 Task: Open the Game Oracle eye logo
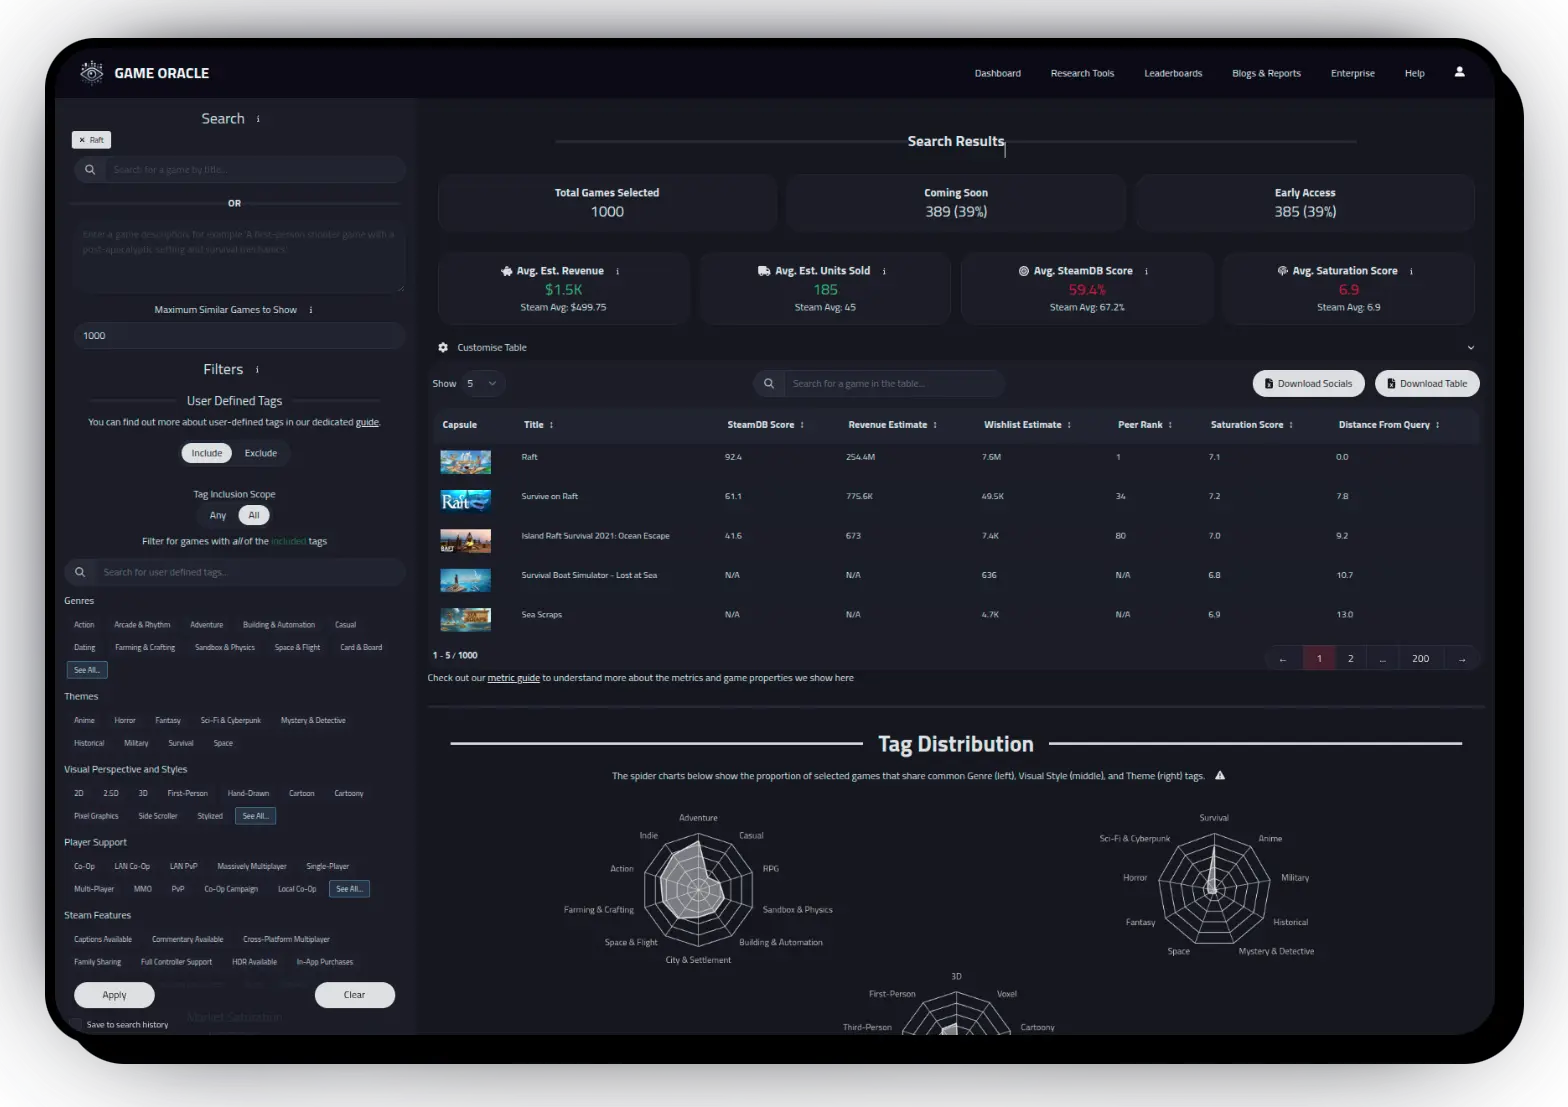(x=91, y=72)
